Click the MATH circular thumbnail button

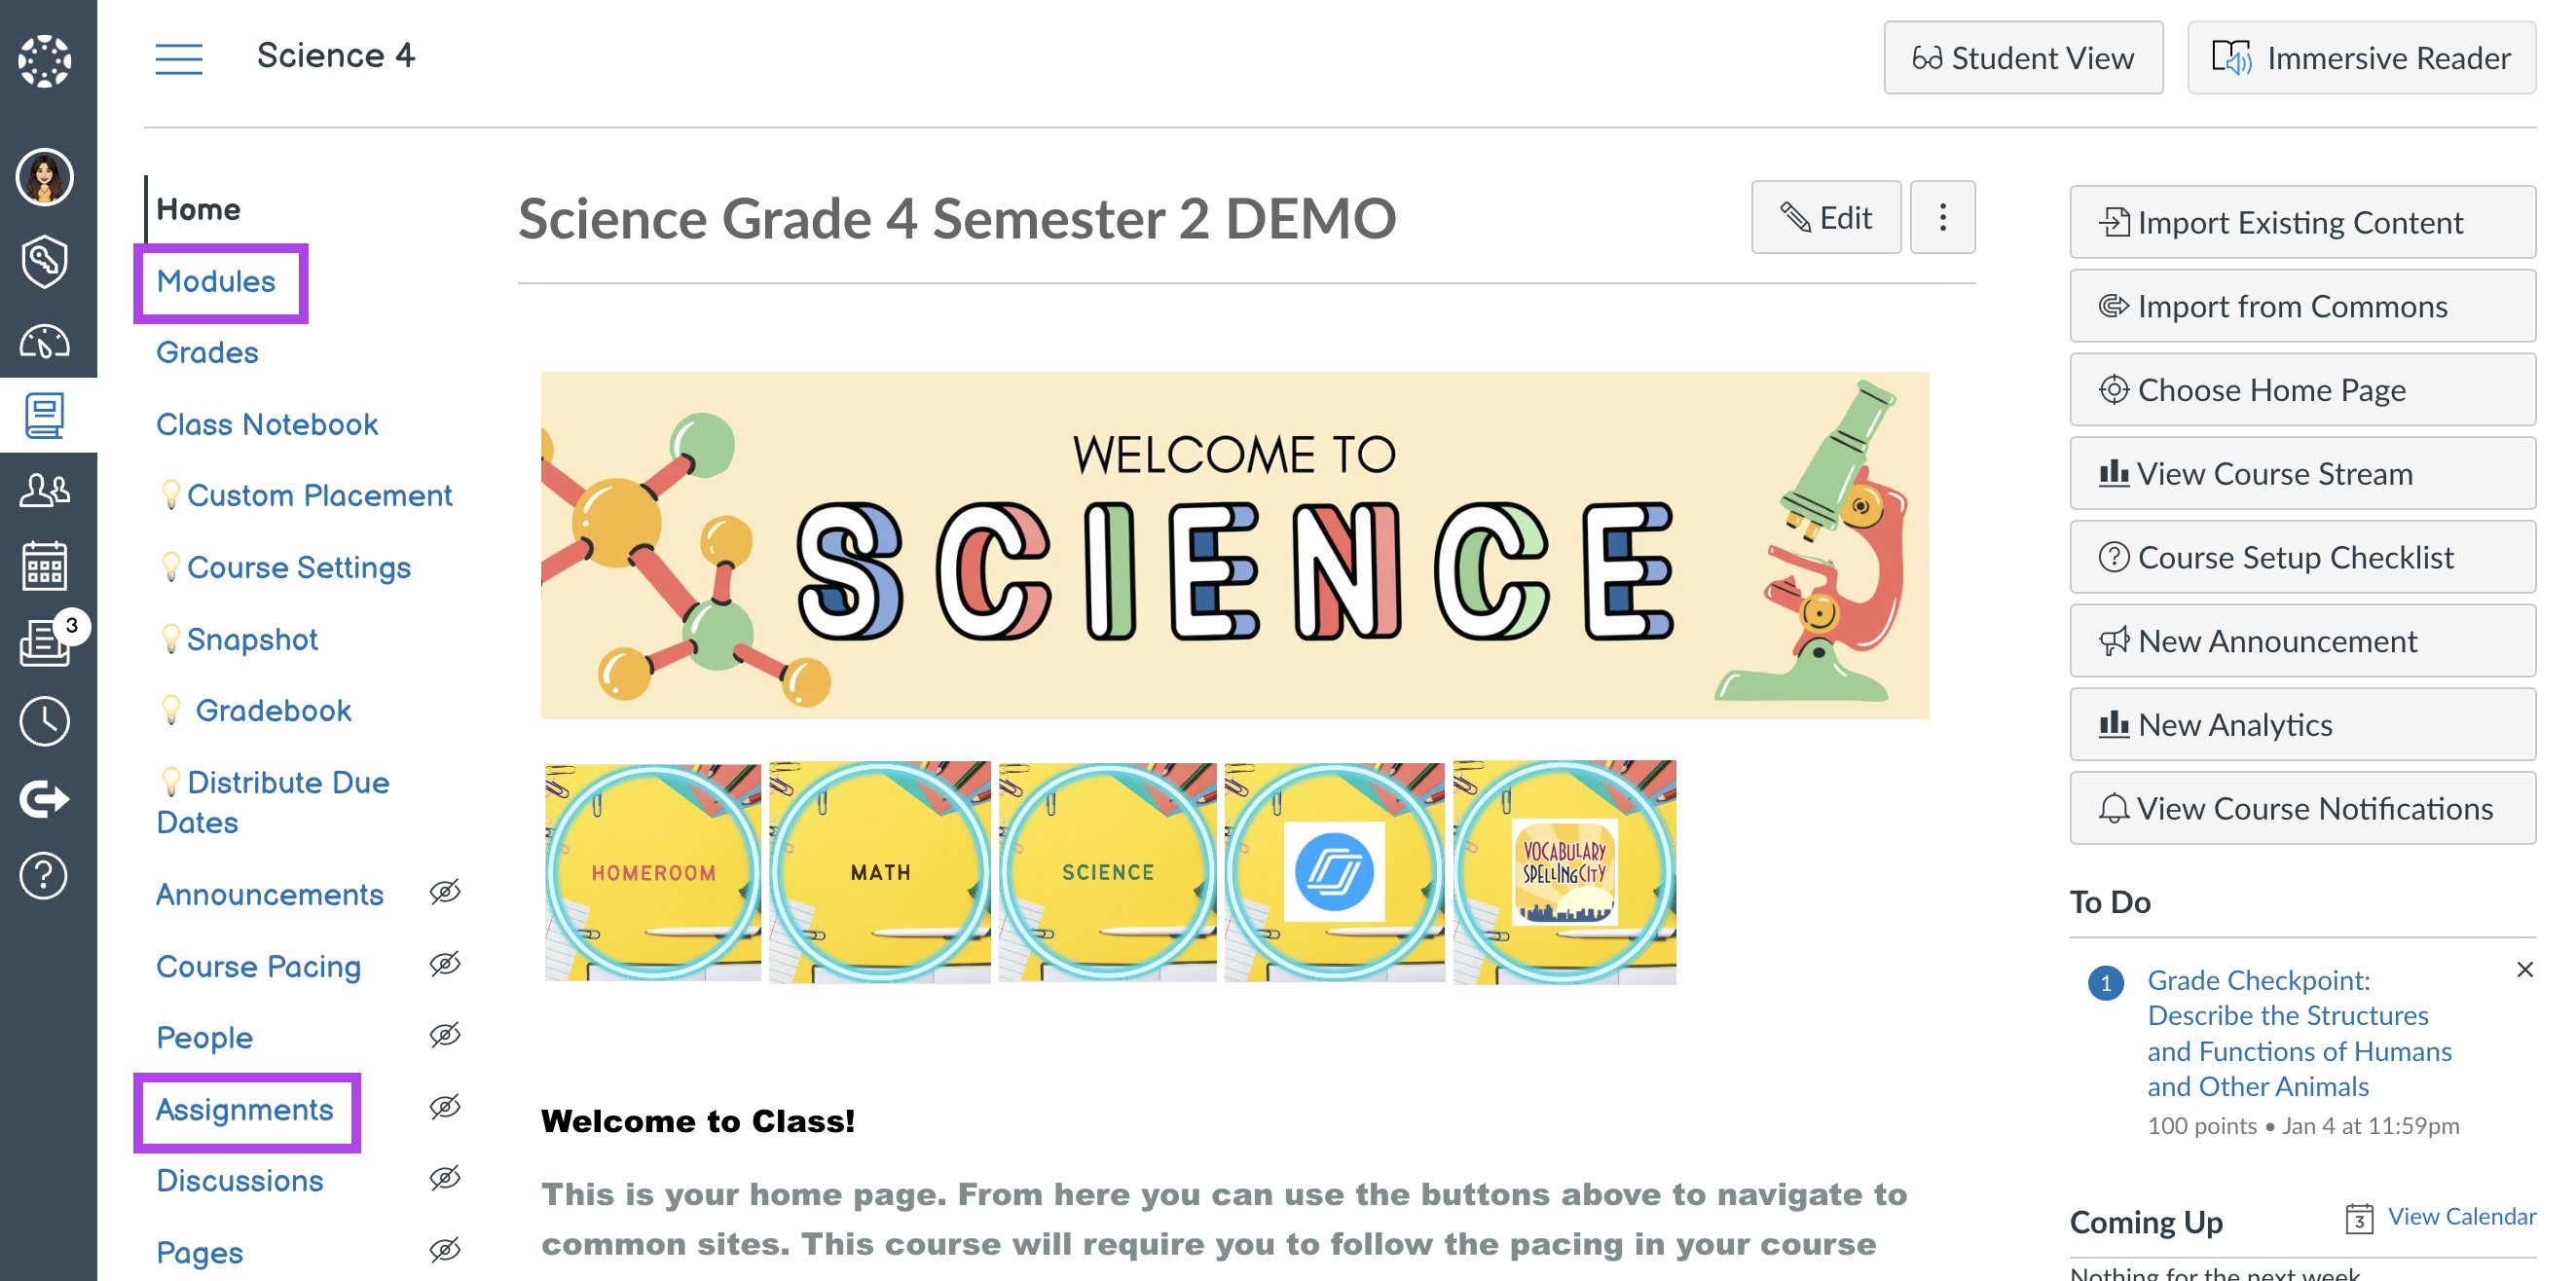click(880, 872)
